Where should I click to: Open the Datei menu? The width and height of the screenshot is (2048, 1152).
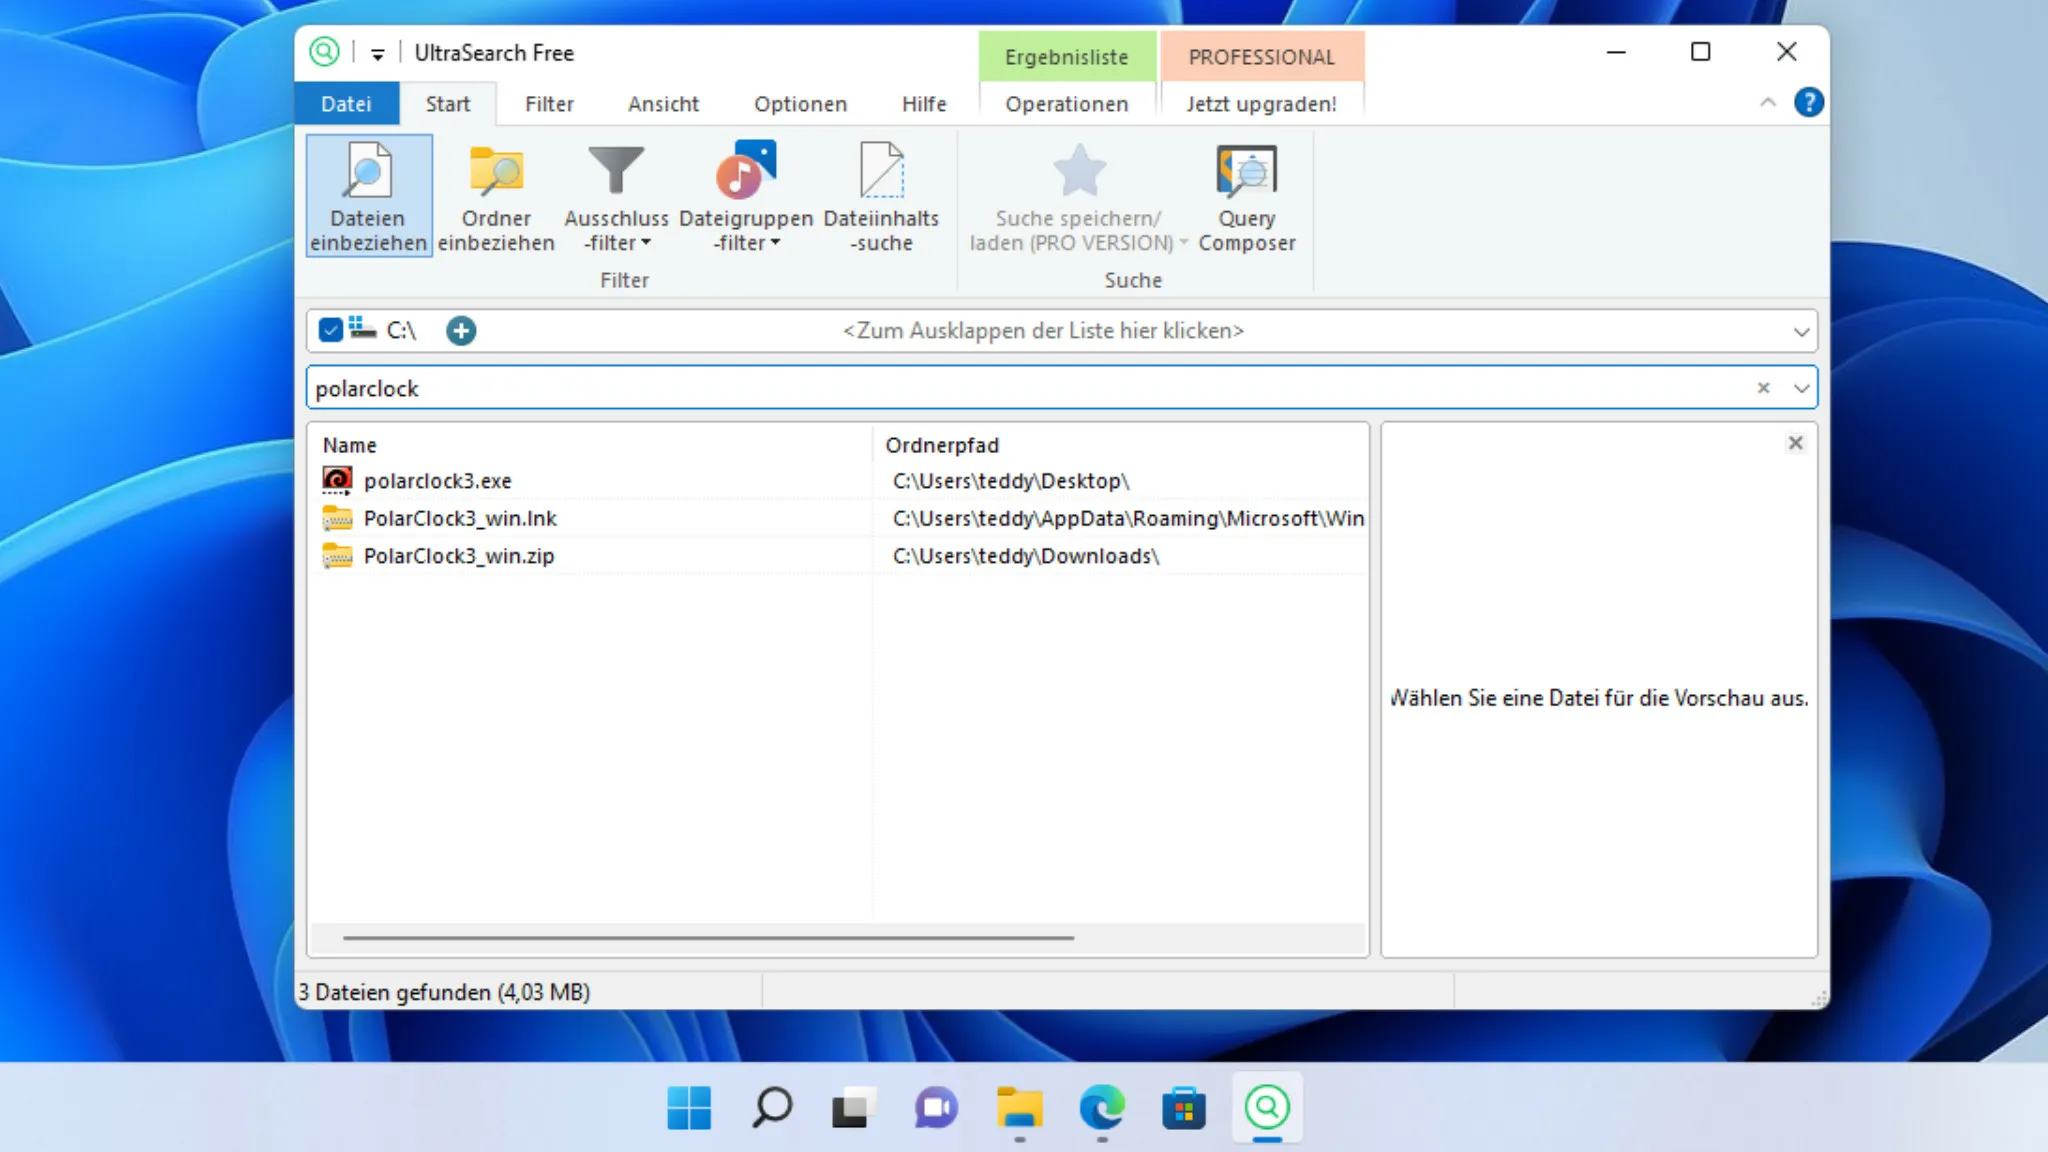pos(347,103)
